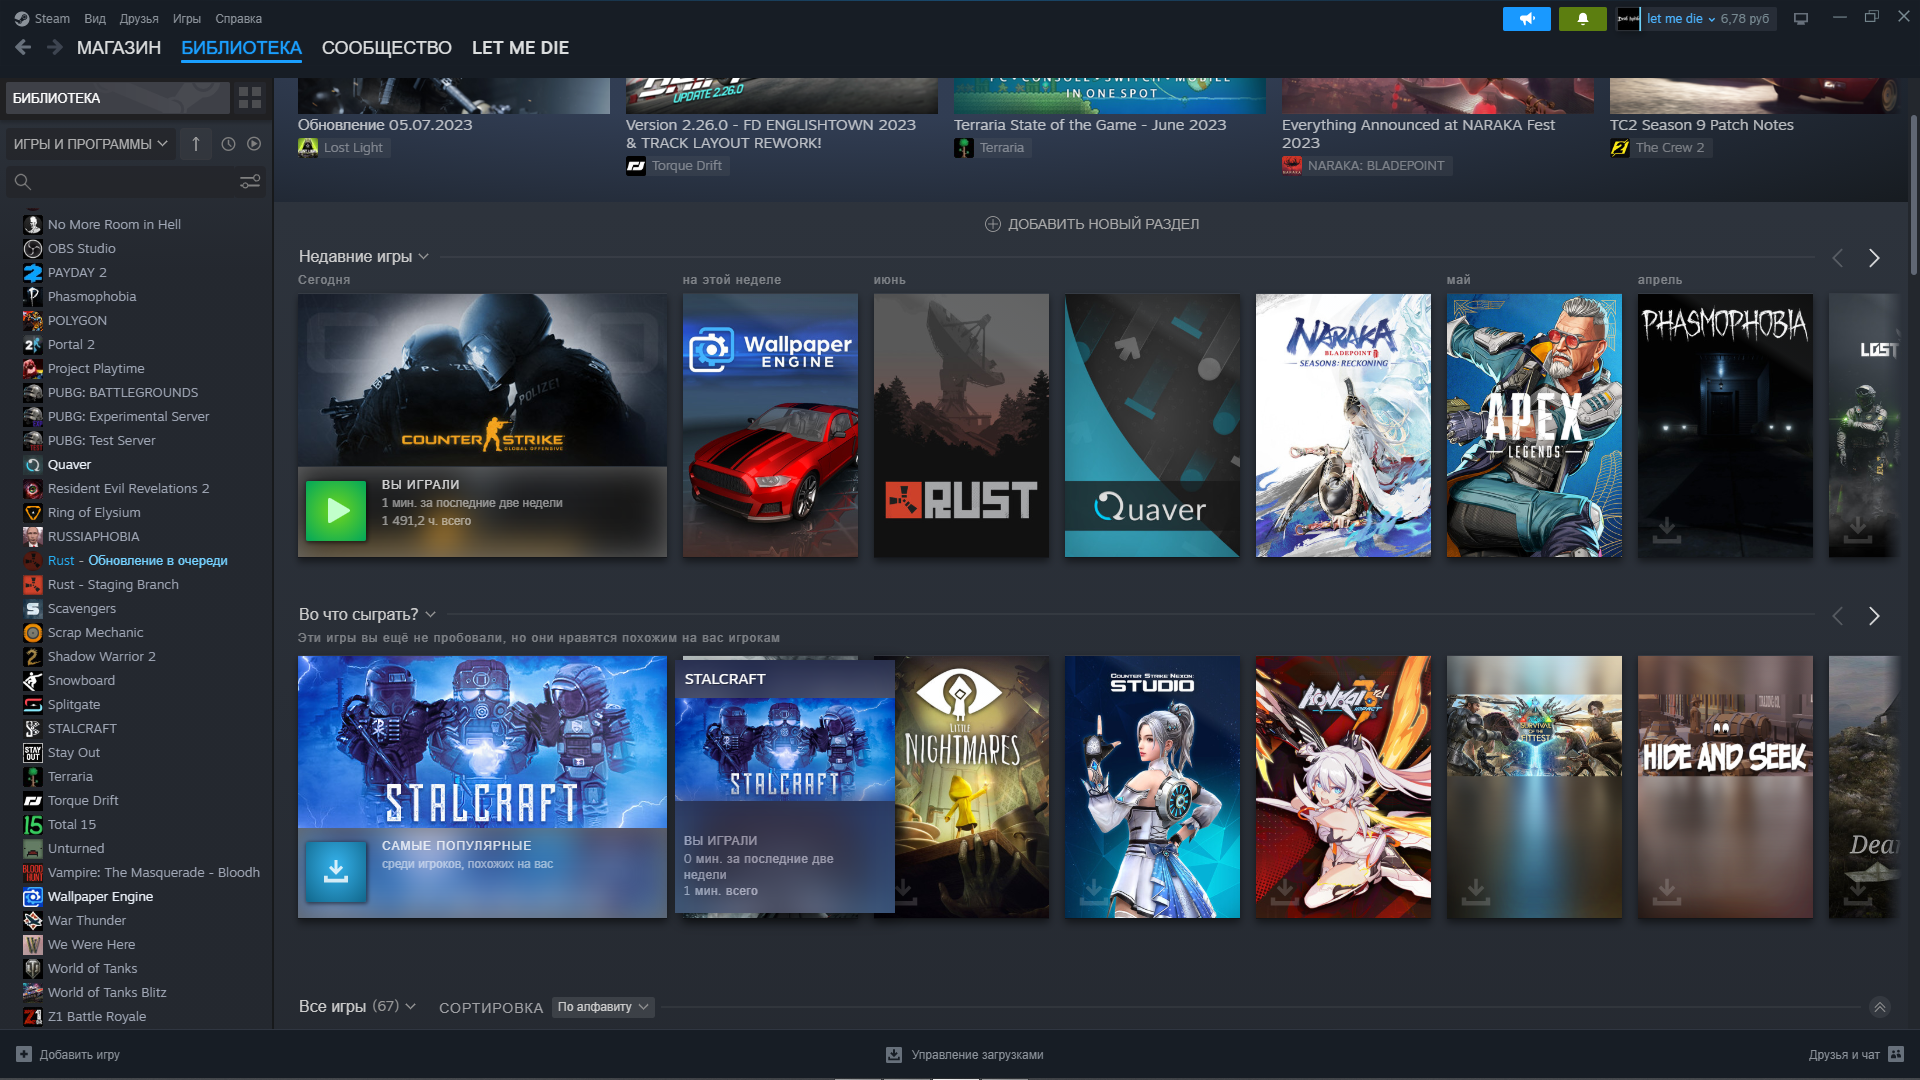Click the Phasmophobia download icon
The image size is (1920, 1080).
[1666, 530]
